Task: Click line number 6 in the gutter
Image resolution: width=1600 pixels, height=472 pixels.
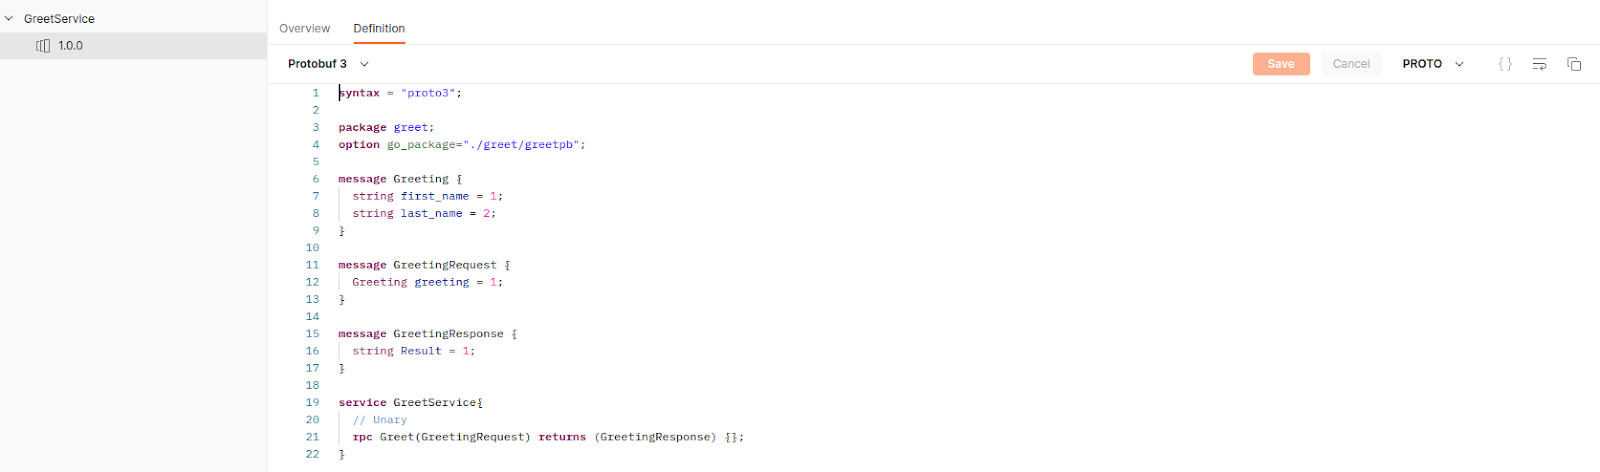Action: 315,179
